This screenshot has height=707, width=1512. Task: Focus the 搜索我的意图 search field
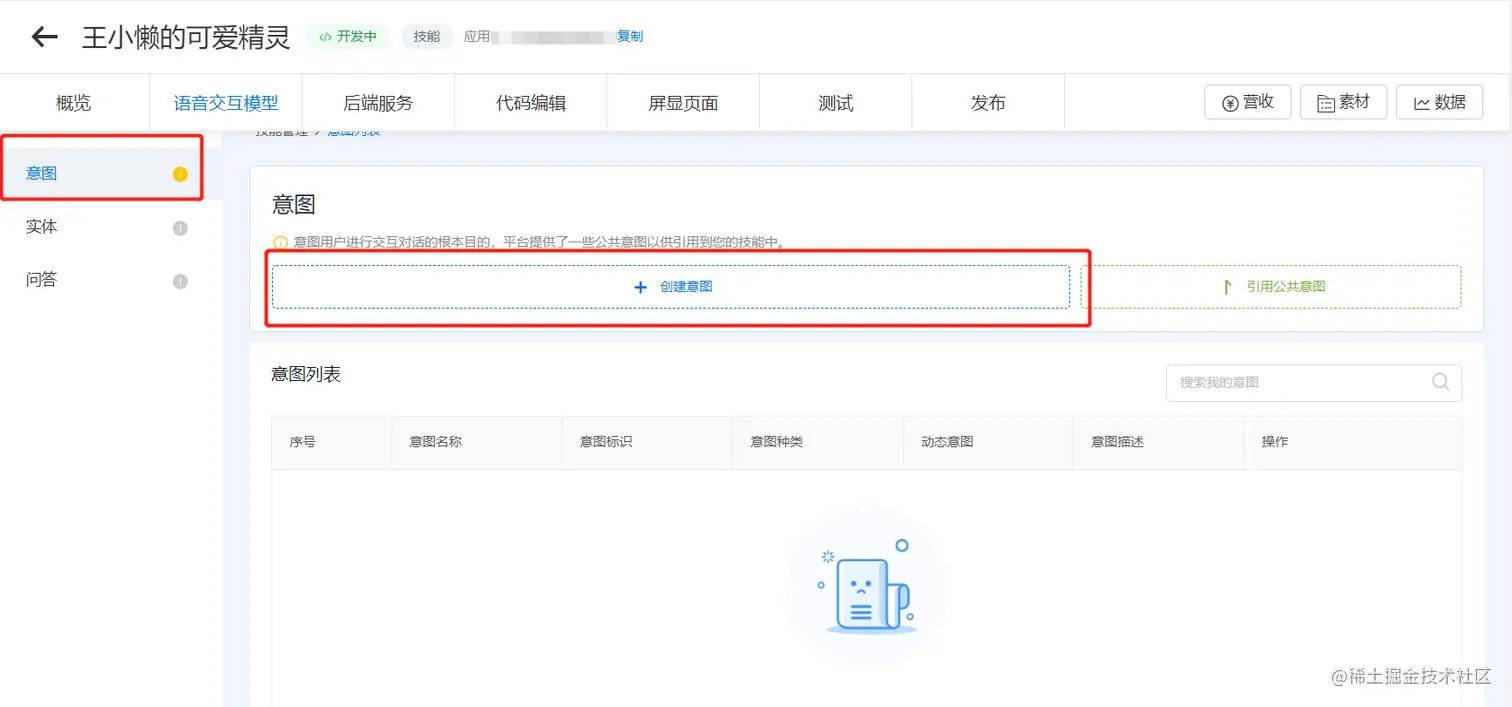click(x=1314, y=382)
